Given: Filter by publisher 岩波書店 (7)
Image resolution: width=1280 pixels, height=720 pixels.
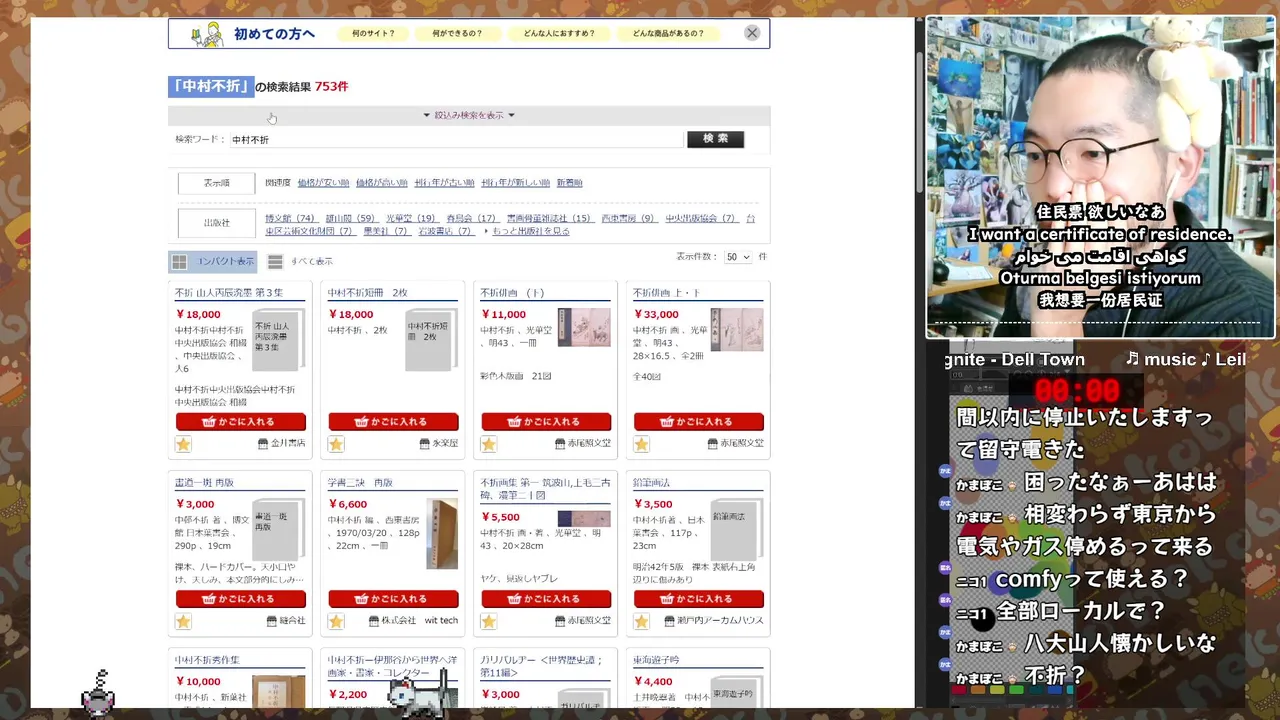Looking at the screenshot, I should 446,231.
